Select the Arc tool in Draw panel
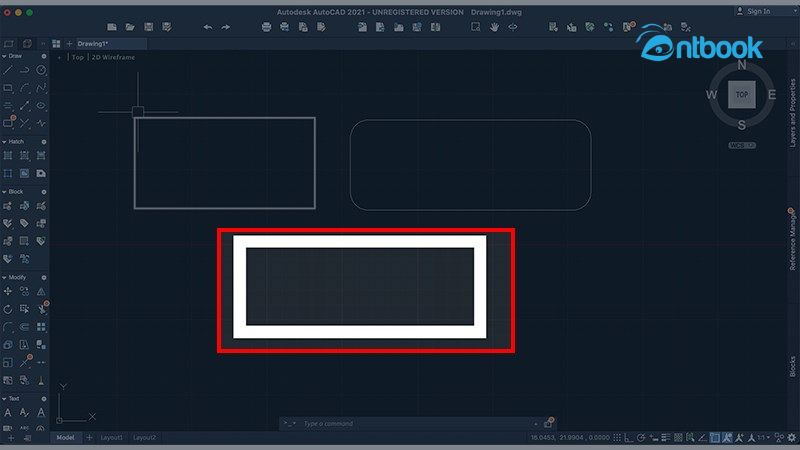Screen dimensions: 800x450 click(x=24, y=88)
